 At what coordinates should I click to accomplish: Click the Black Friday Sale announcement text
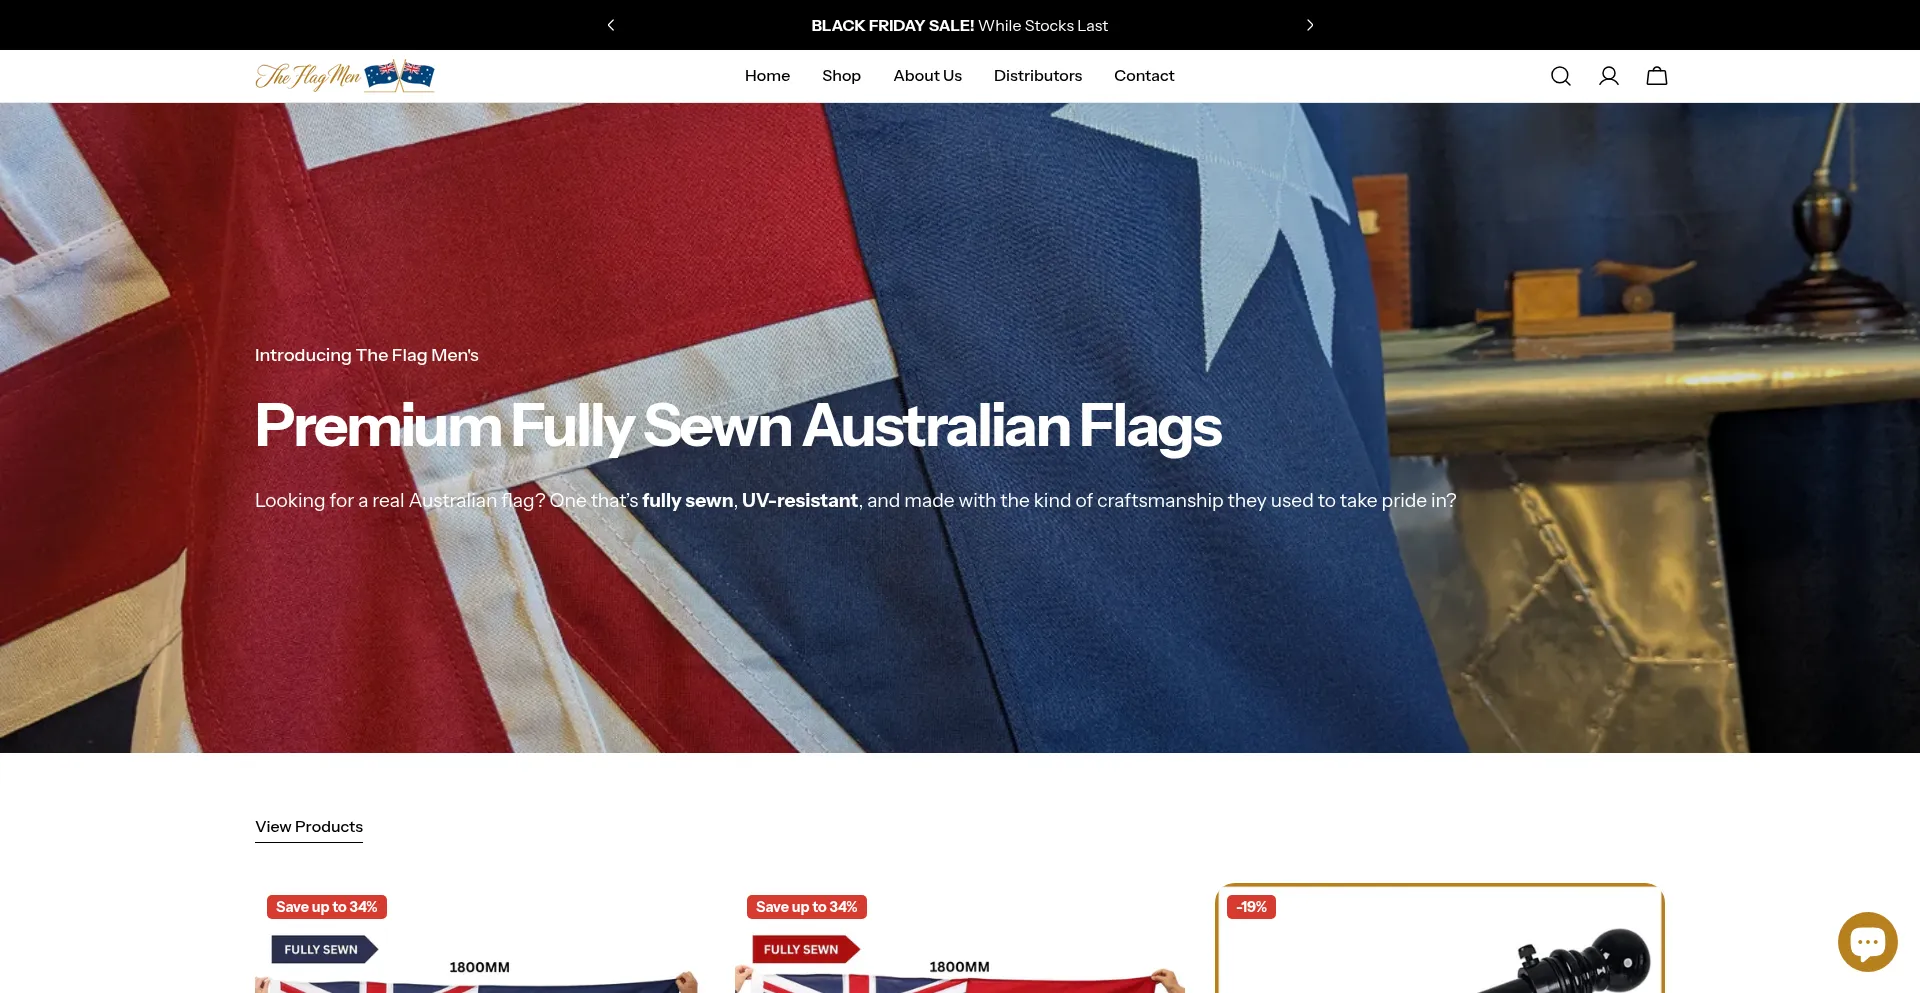coord(959,26)
